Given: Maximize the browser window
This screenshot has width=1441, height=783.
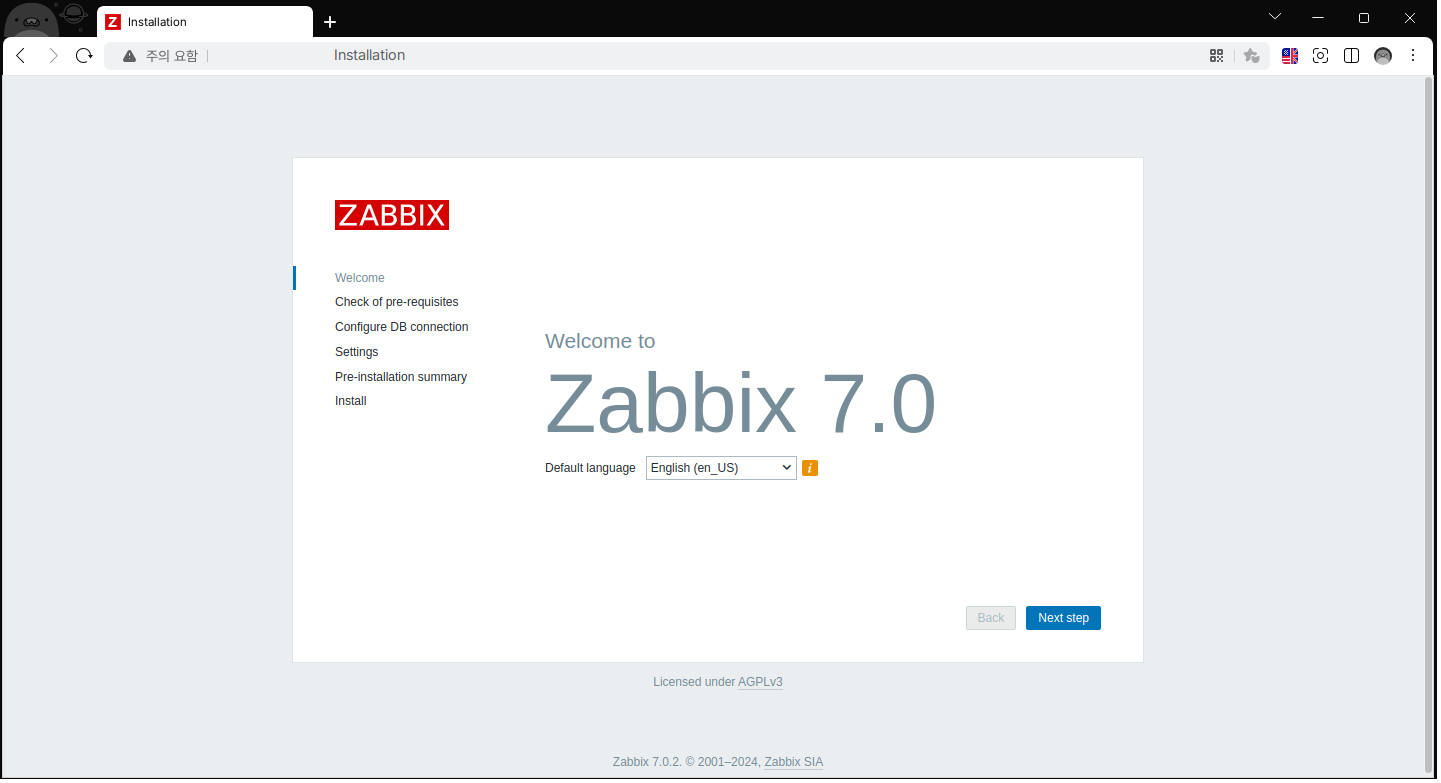Looking at the screenshot, I should 1364,18.
